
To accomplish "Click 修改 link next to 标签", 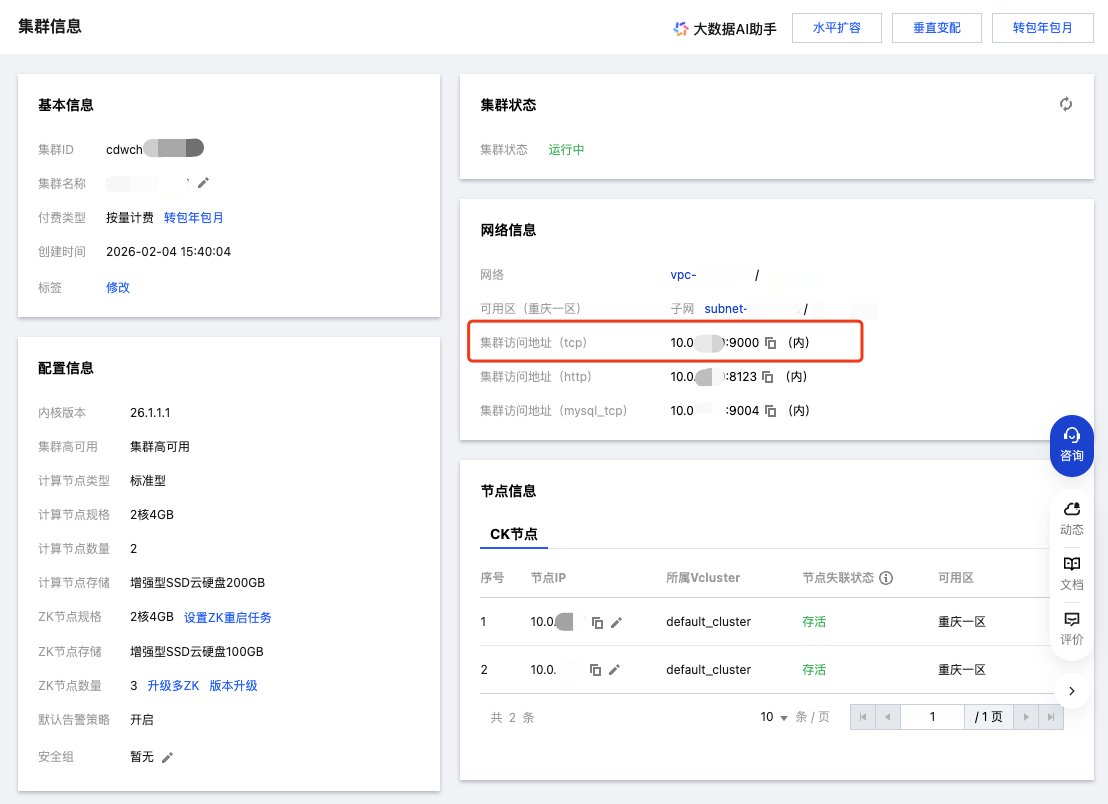I will click(118, 288).
